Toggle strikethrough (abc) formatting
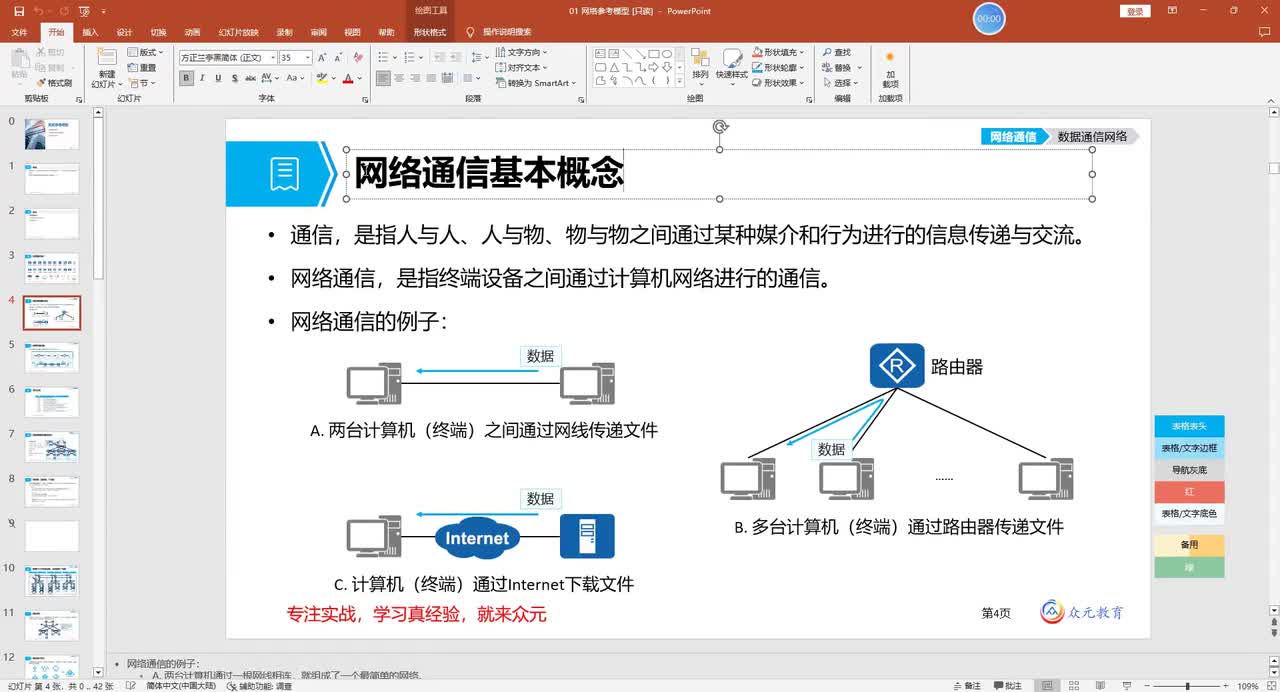The image size is (1280, 692). (x=250, y=78)
